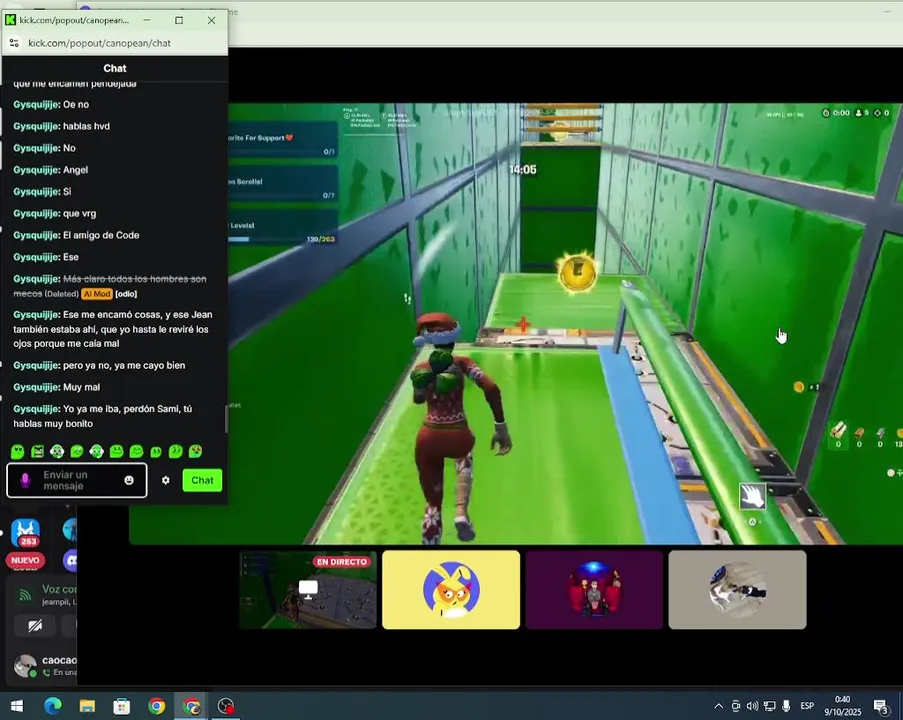Screen dimensions: 903x720
Task: Open the Discord server icon with 253 badge
Action: pos(26,532)
